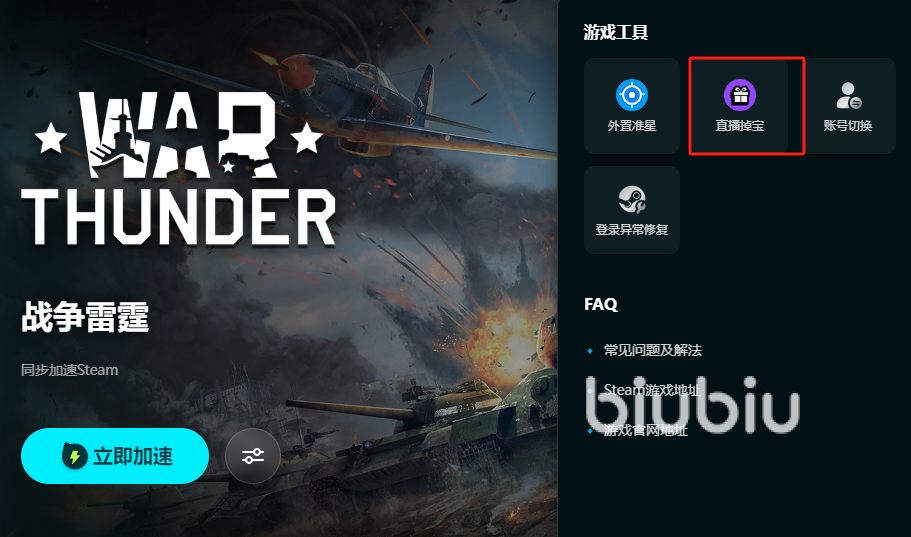Click the 游戏工具 section heading
911x537 pixels.
point(616,32)
